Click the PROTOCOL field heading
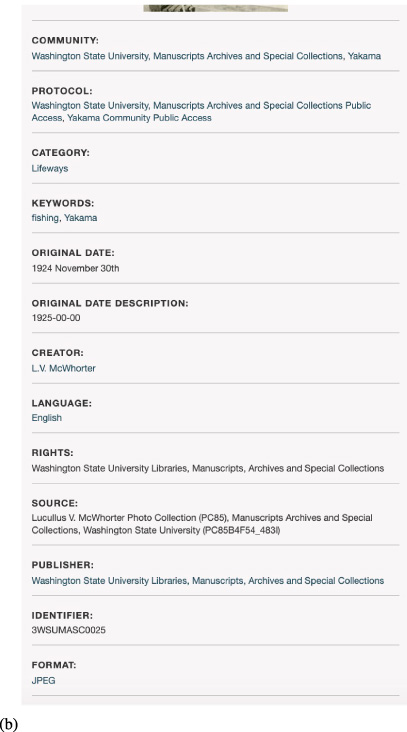This screenshot has width=407, height=732. 62,91
